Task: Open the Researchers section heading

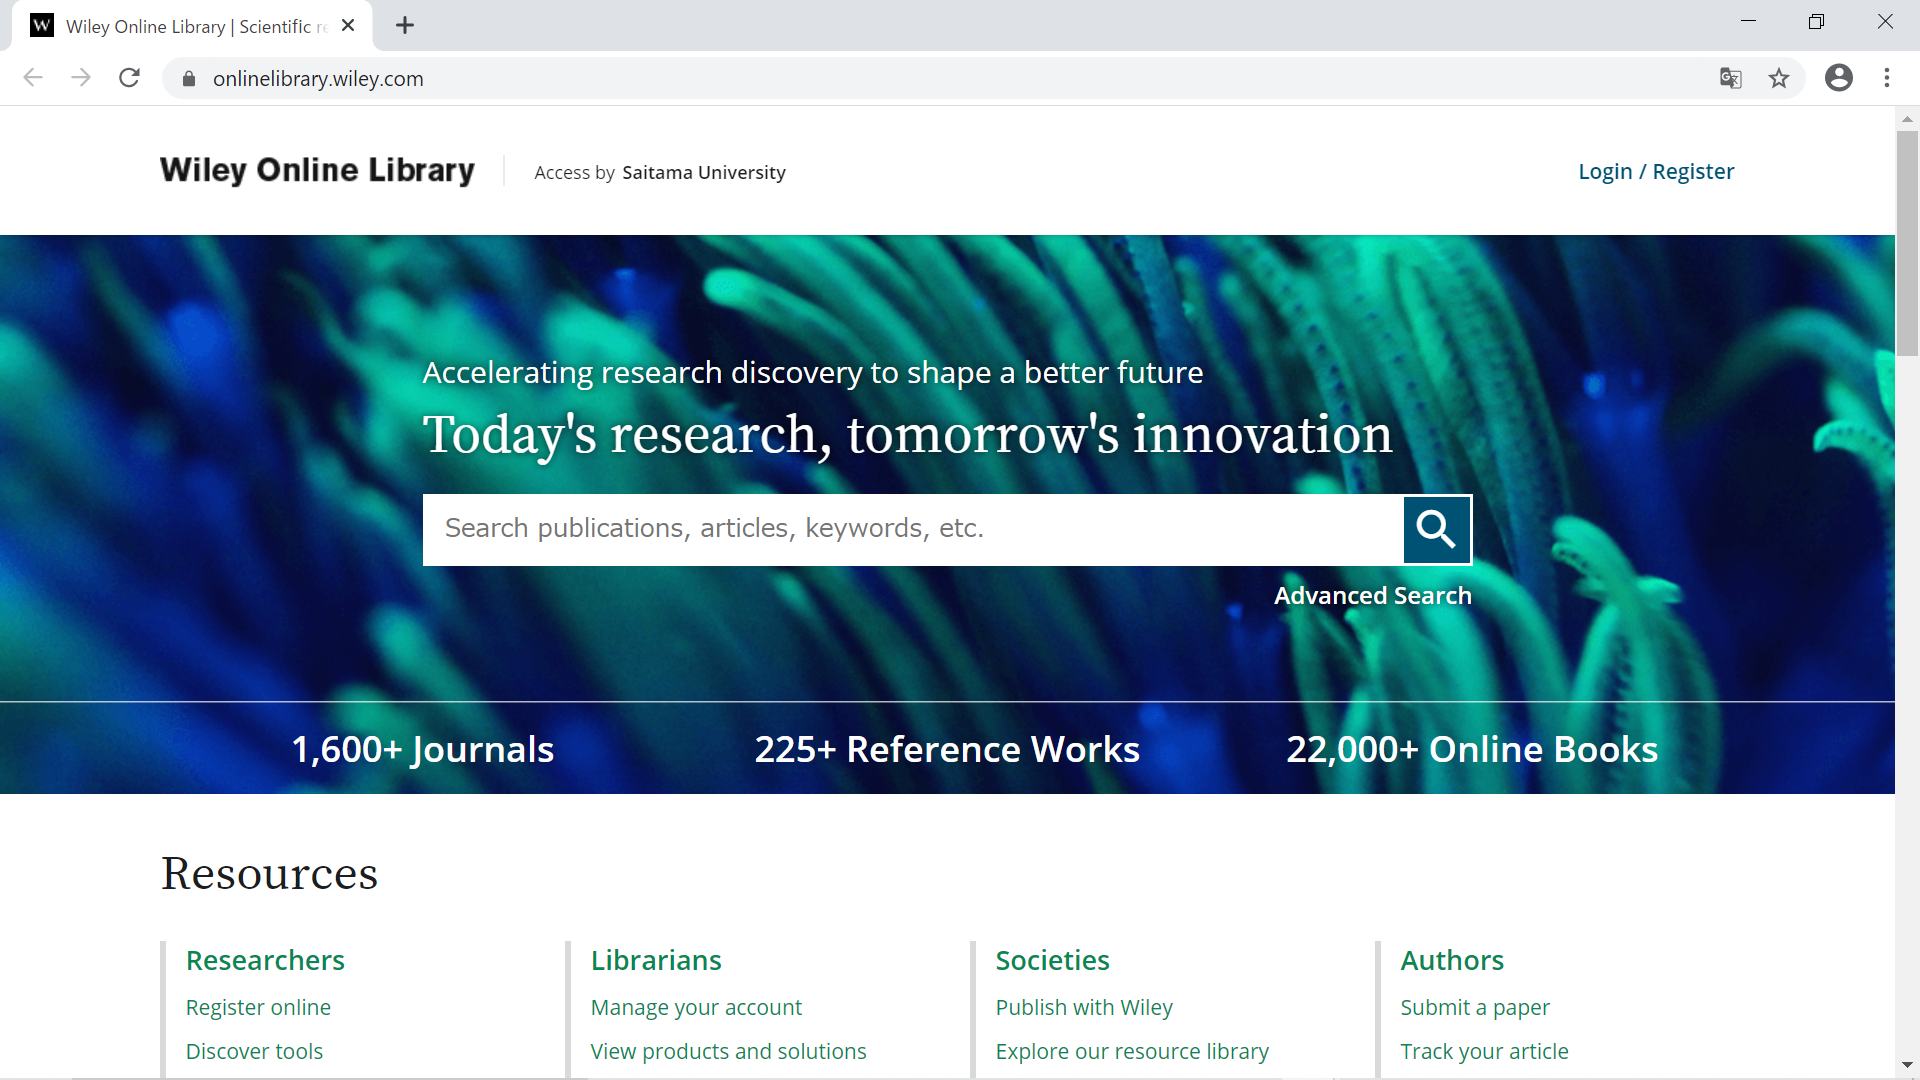Action: (265, 961)
